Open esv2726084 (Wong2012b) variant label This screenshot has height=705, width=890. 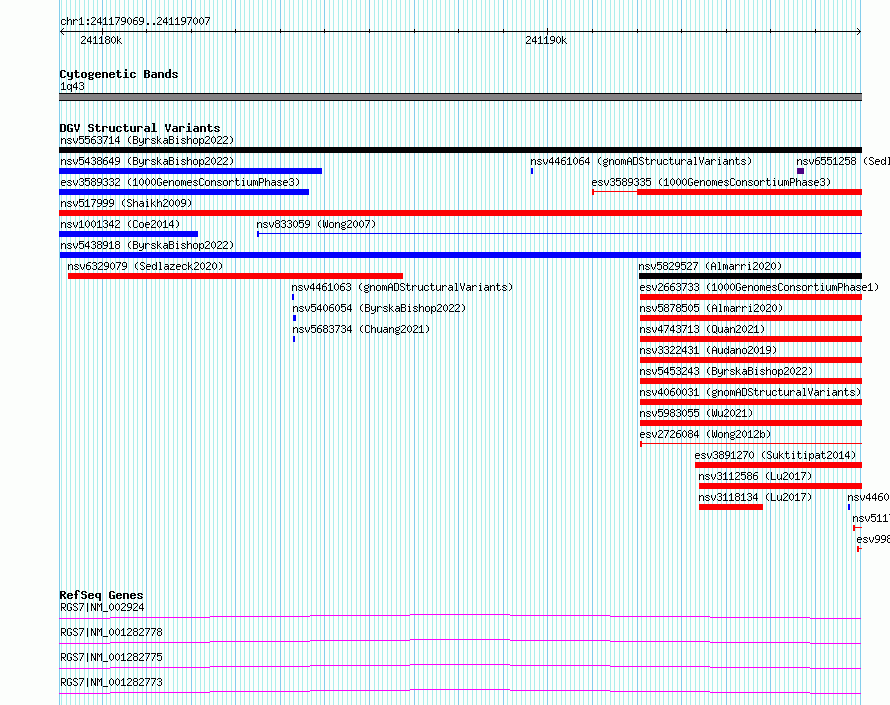click(705, 434)
